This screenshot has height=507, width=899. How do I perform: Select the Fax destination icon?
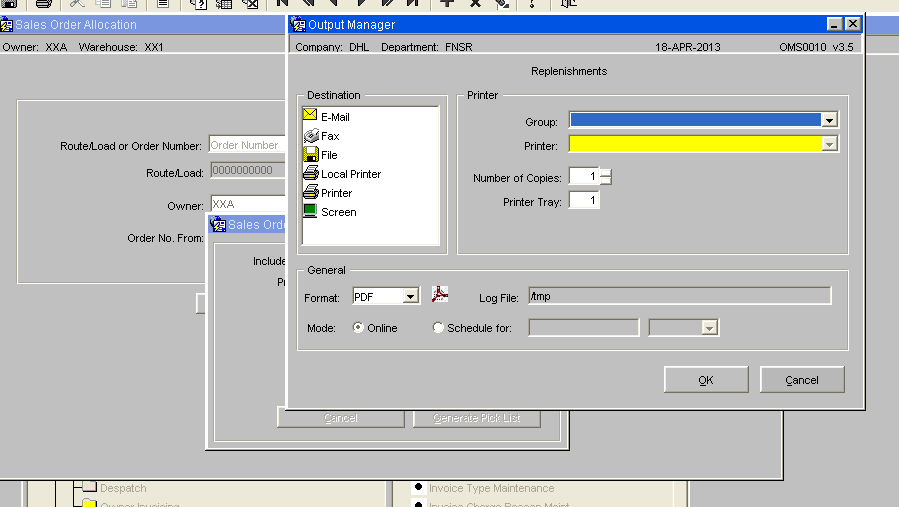click(x=311, y=135)
